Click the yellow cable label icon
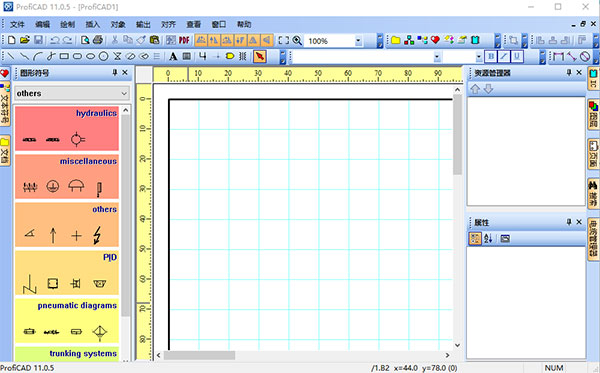The height and width of the screenshot is (373, 600). coord(230,57)
